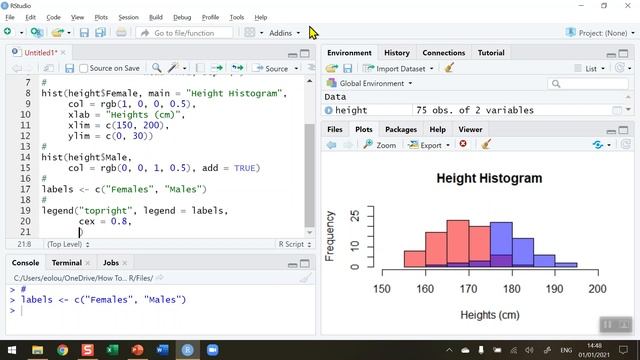Open the (Top Level) scope selector
Viewport: 640px width, 360px height.
(x=68, y=244)
